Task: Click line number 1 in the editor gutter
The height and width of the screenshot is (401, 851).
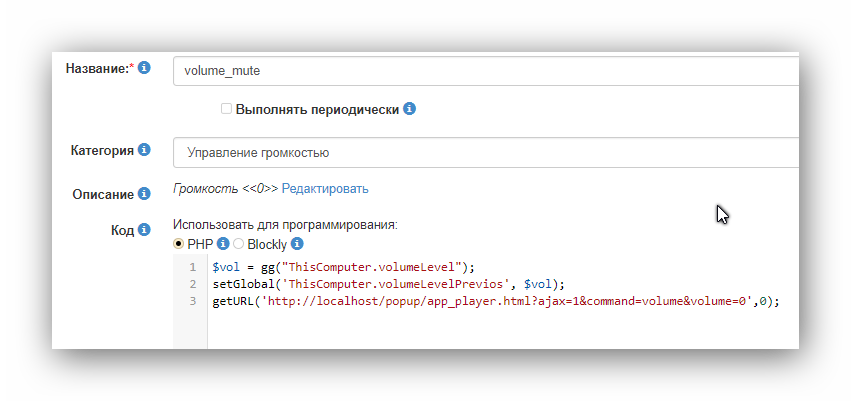Action: (x=192, y=267)
